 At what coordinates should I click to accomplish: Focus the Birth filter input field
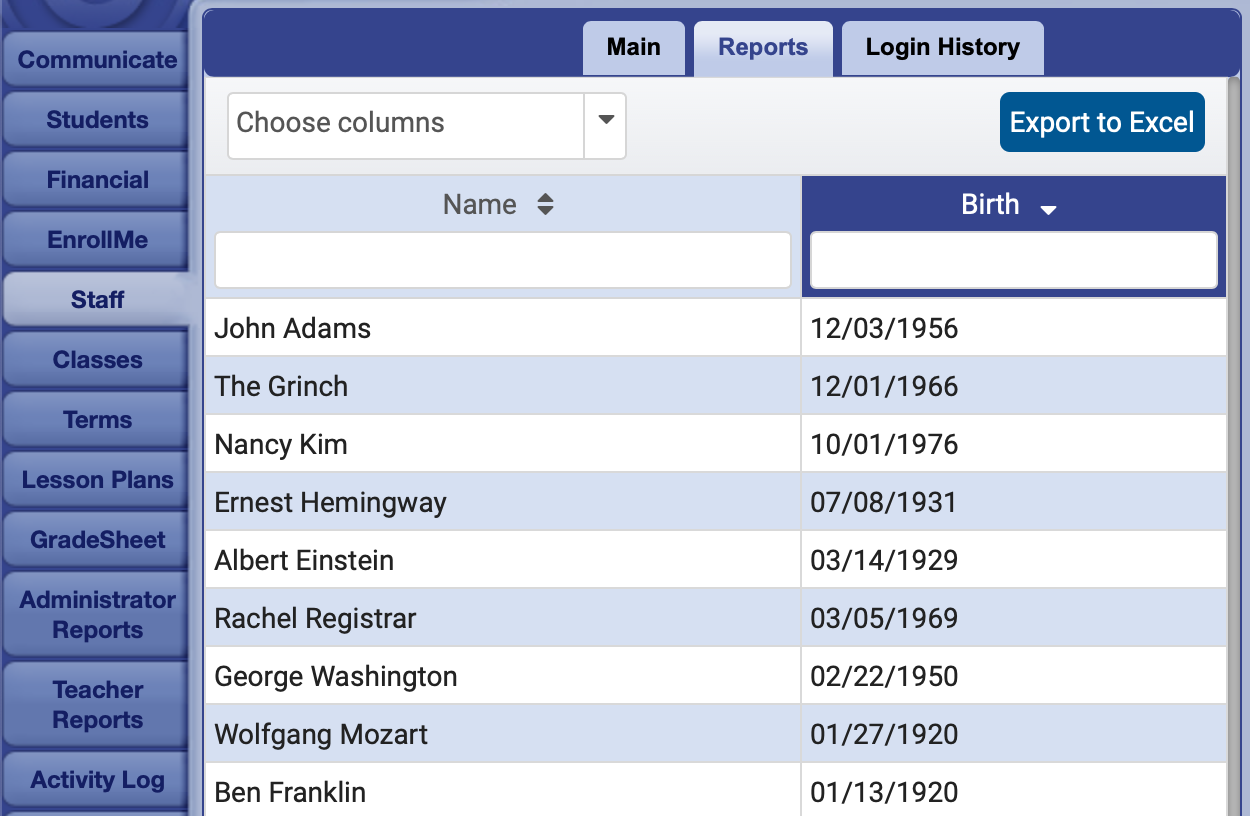pos(1013,261)
